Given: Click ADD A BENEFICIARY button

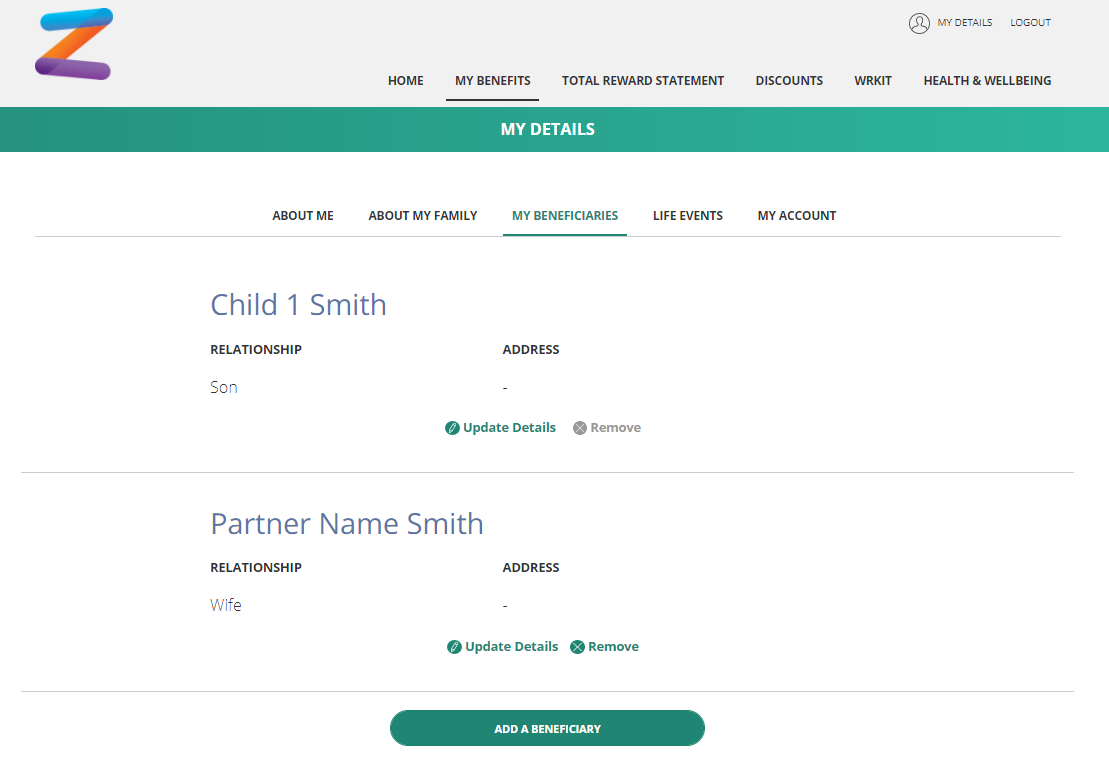Looking at the screenshot, I should [x=547, y=728].
